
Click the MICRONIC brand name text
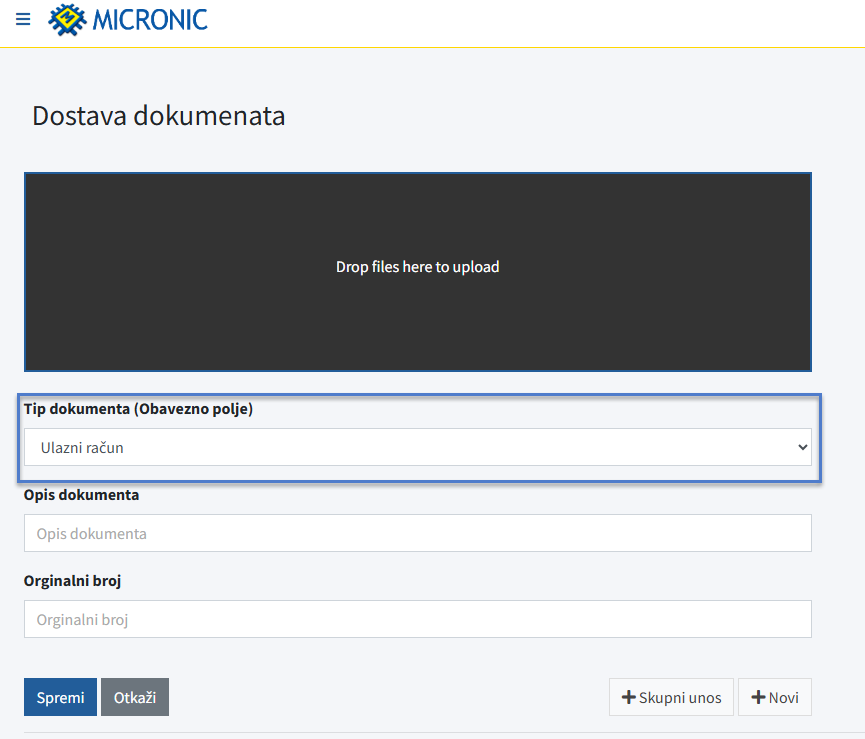[x=150, y=19]
